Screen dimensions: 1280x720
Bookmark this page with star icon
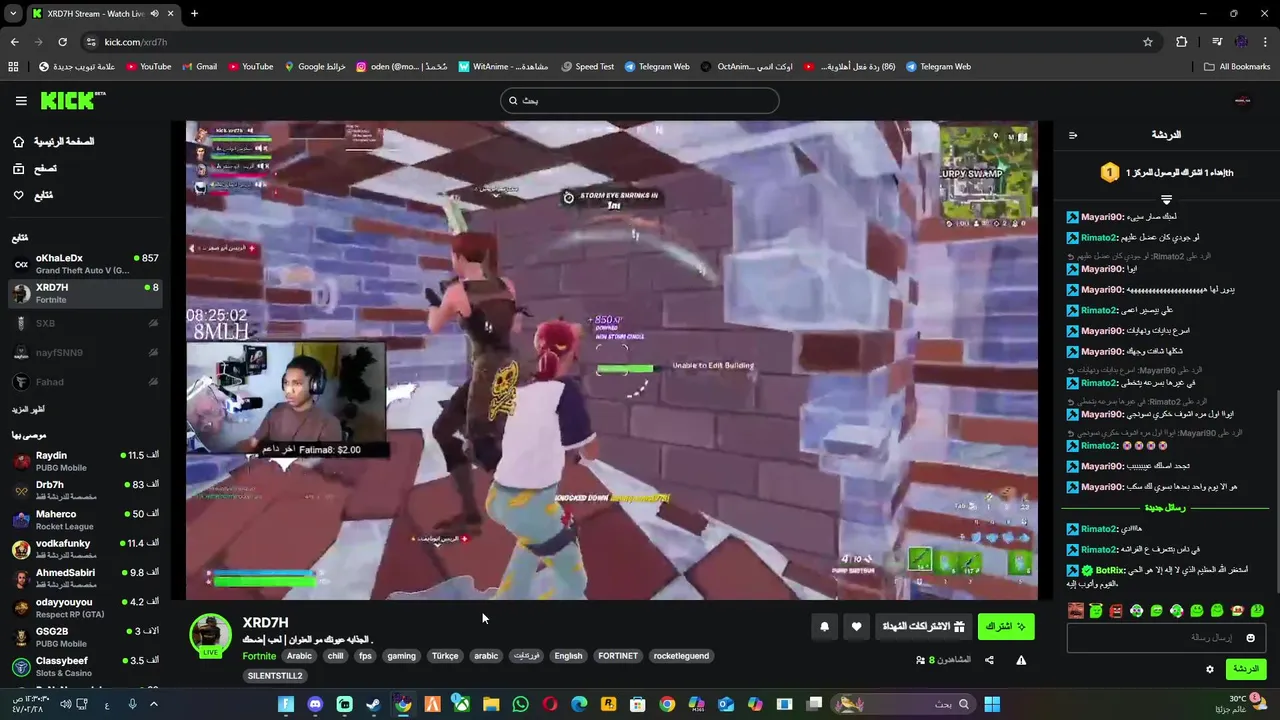coord(1148,42)
